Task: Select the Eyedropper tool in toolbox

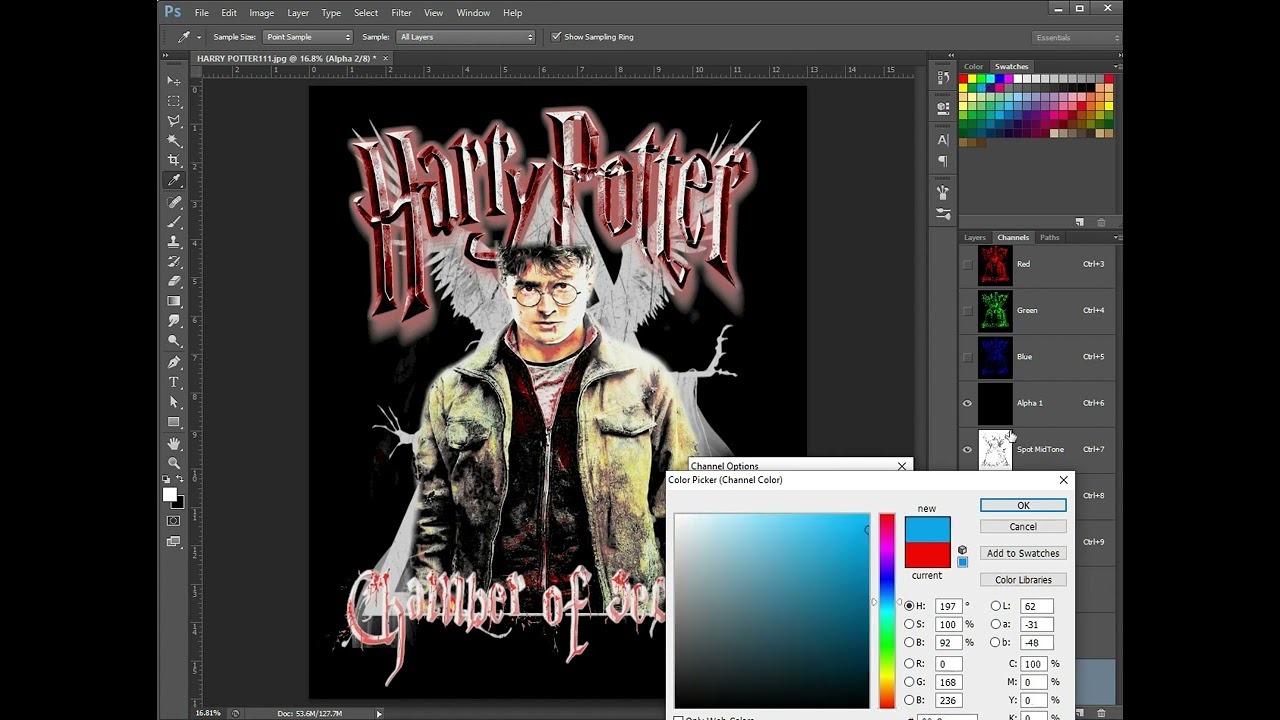Action: [174, 181]
